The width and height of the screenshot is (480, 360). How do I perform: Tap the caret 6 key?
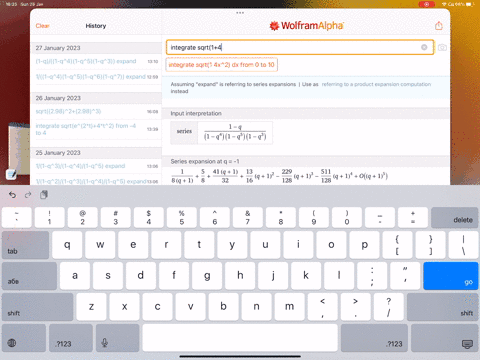pyautogui.click(x=215, y=218)
